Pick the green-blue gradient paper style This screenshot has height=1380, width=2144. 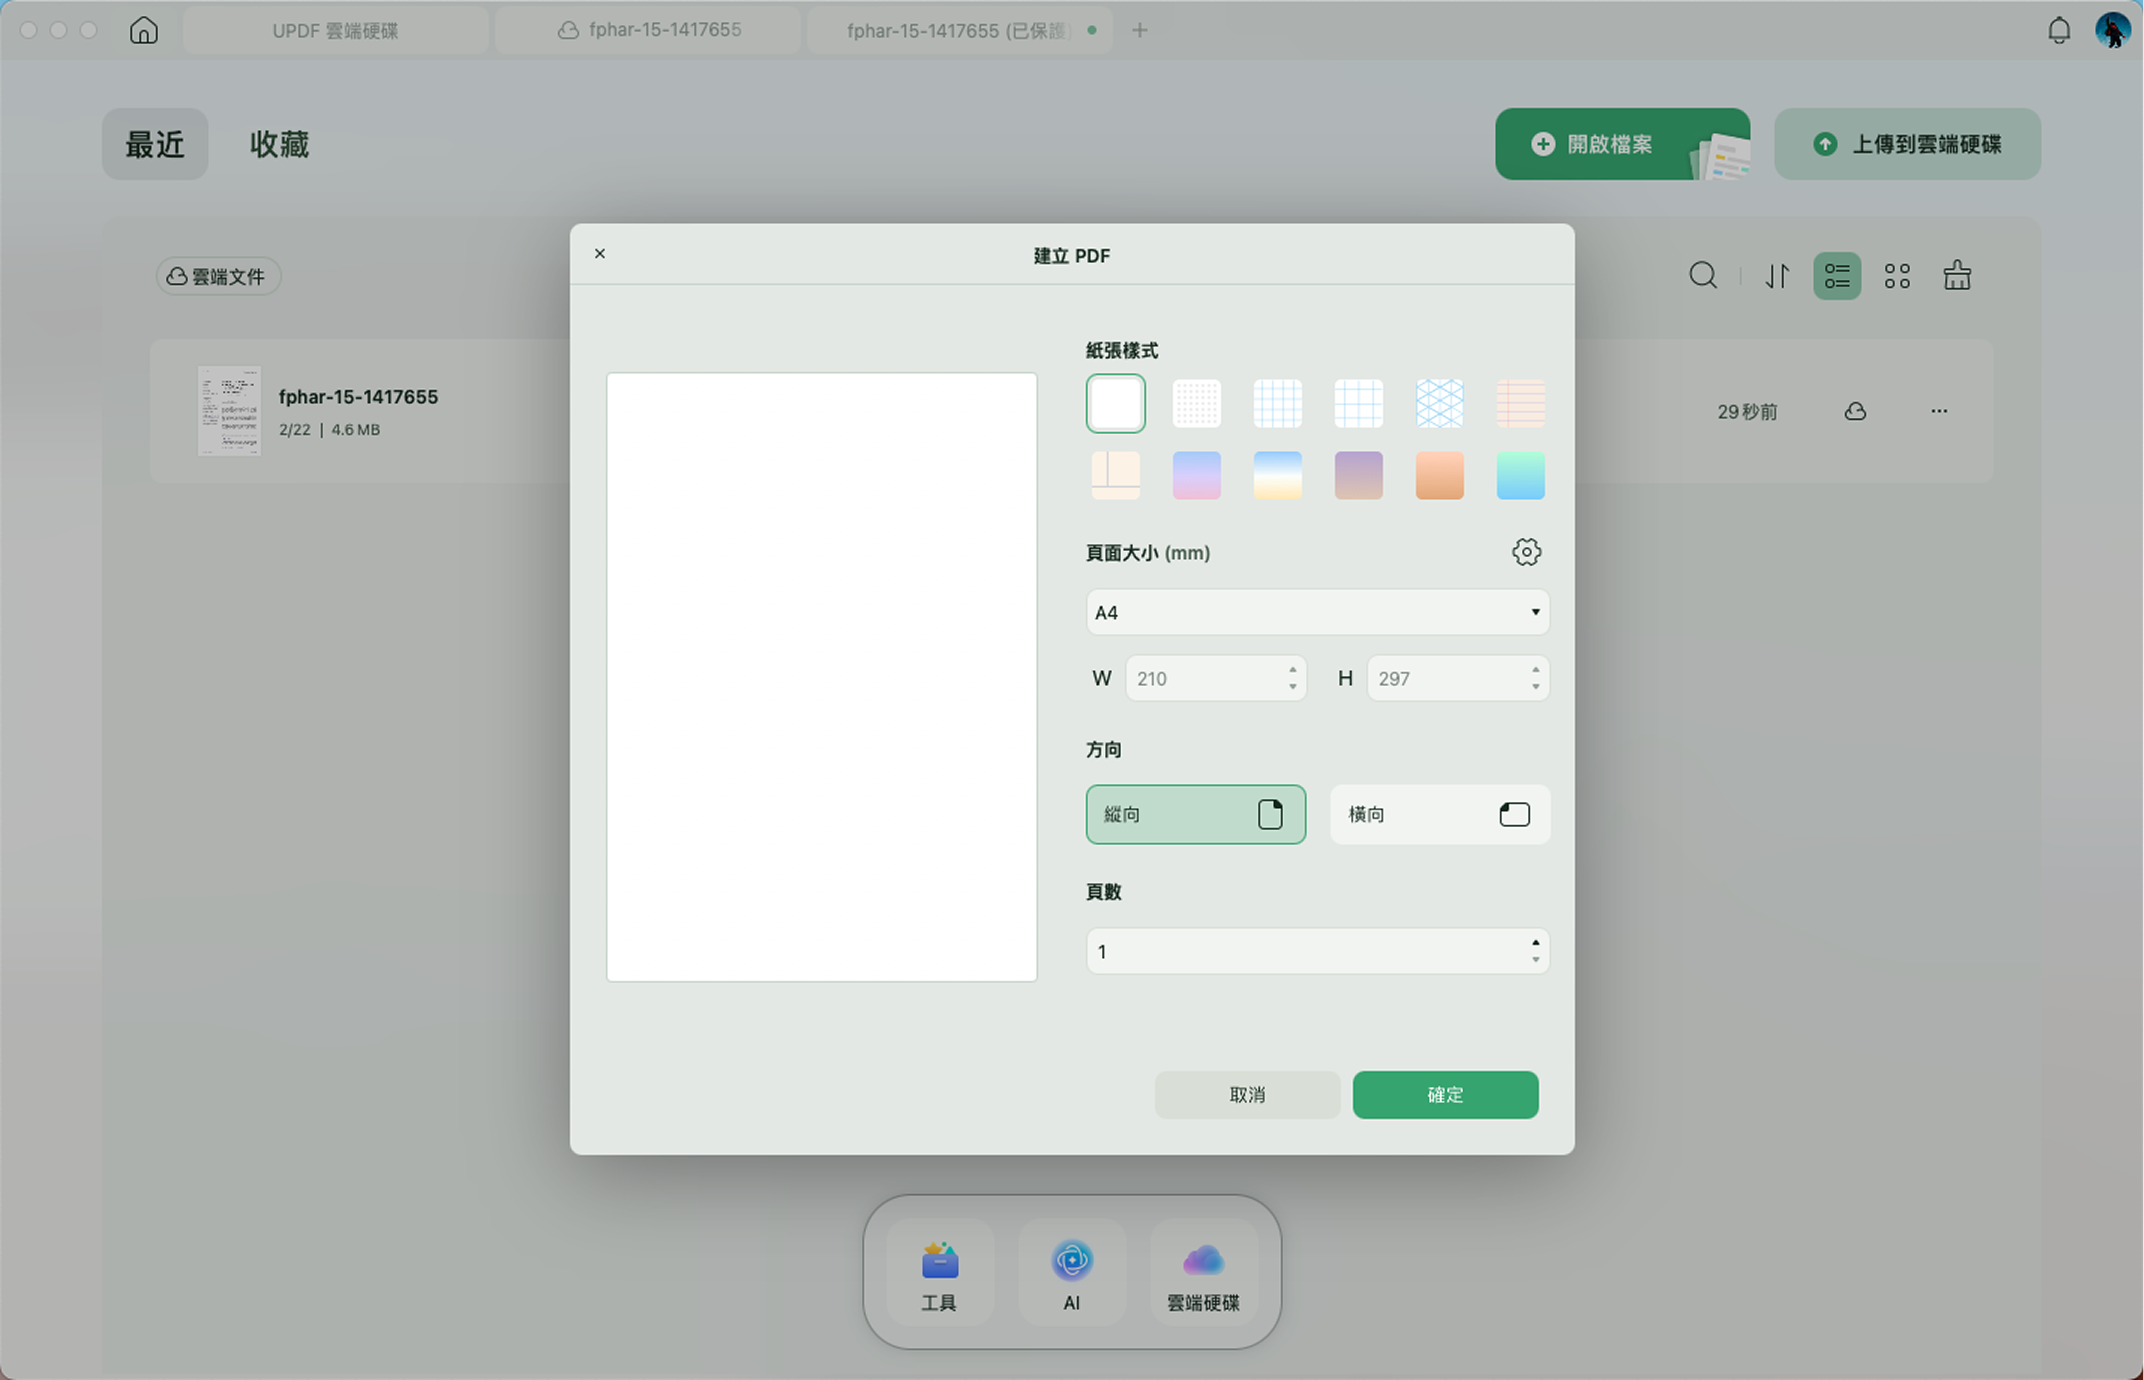coord(1520,475)
